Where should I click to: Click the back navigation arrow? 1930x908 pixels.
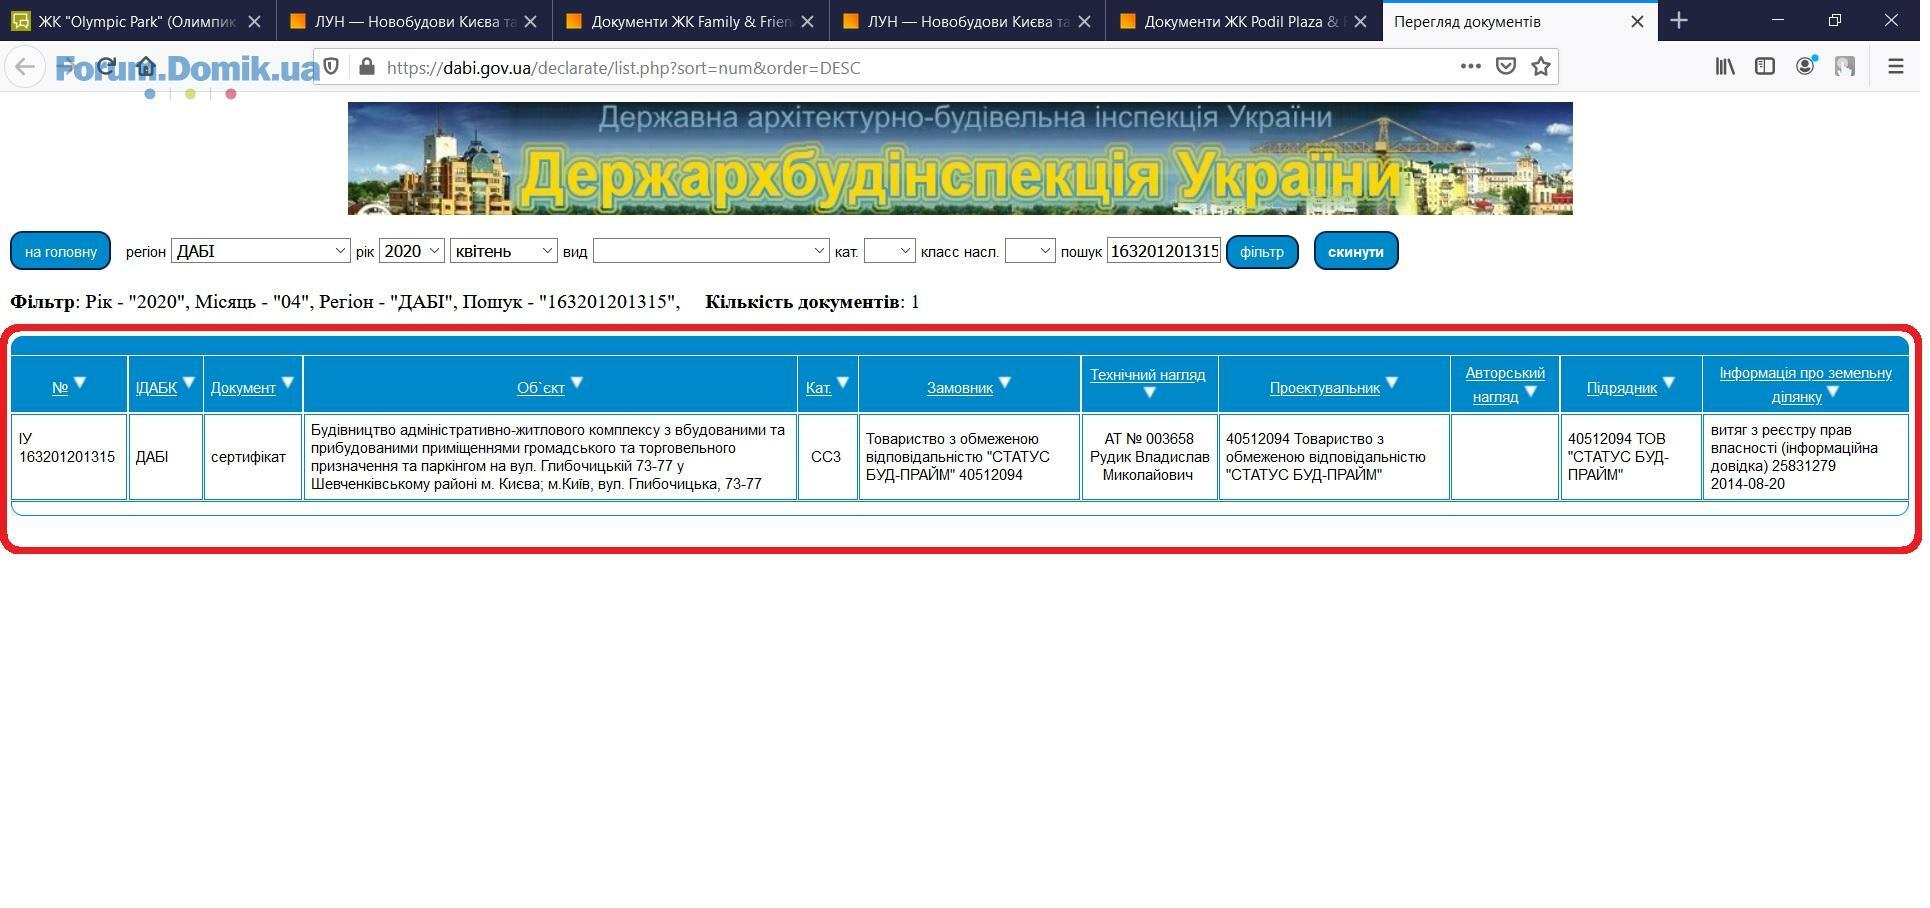click(x=25, y=67)
